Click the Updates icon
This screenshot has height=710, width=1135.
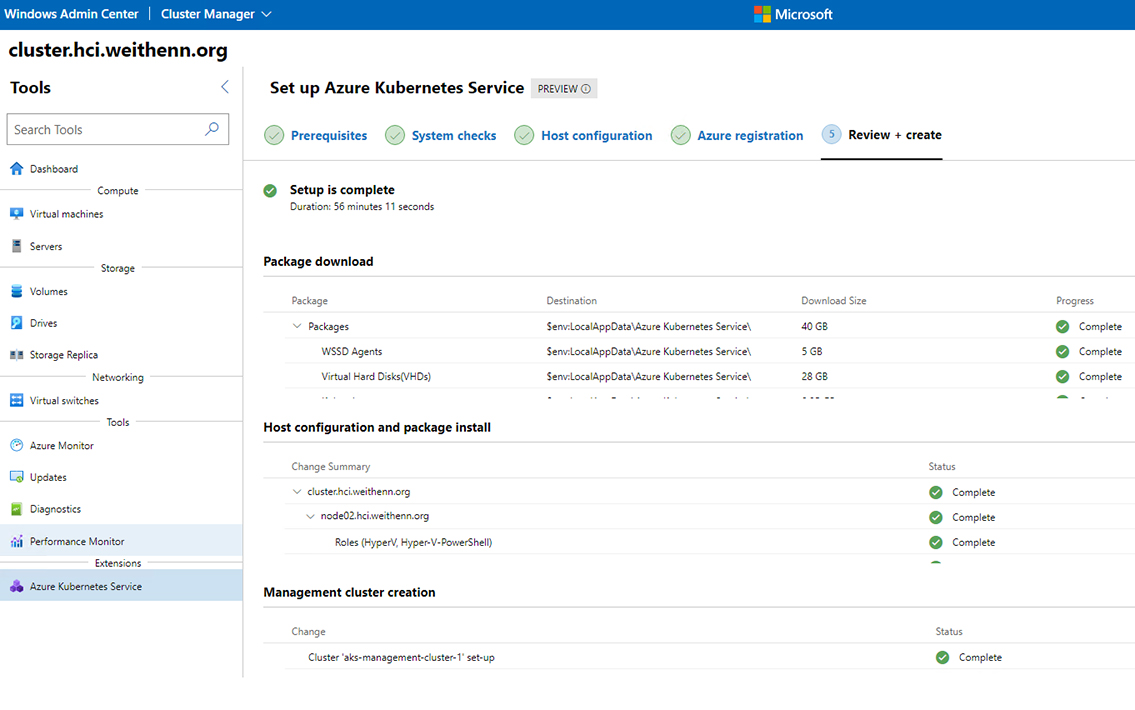tap(17, 477)
